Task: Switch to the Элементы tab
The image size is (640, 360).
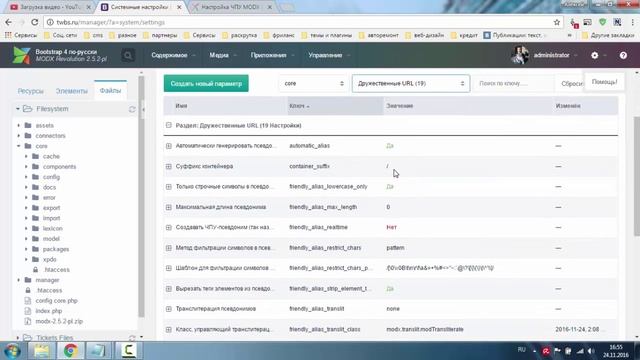Action: click(72, 91)
